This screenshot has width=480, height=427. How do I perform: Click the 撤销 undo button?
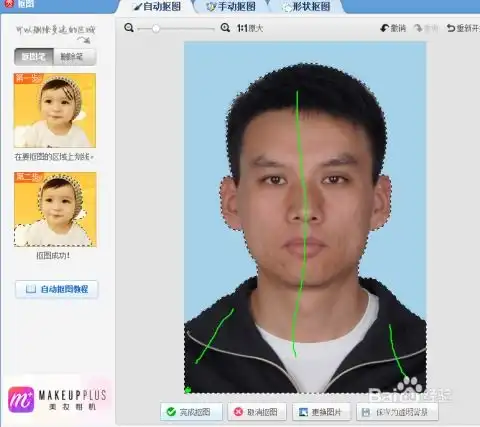pos(393,28)
